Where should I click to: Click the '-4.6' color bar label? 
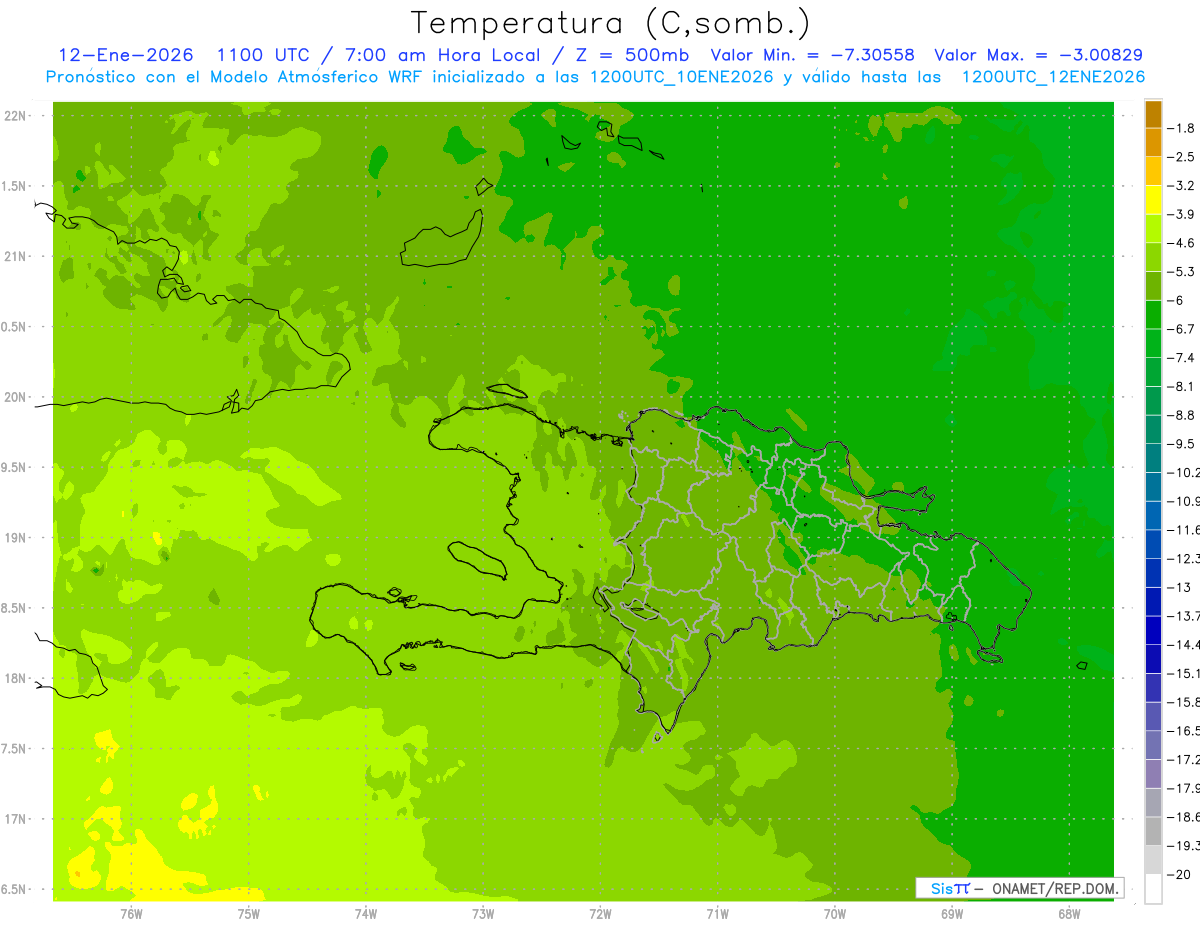tap(1182, 243)
